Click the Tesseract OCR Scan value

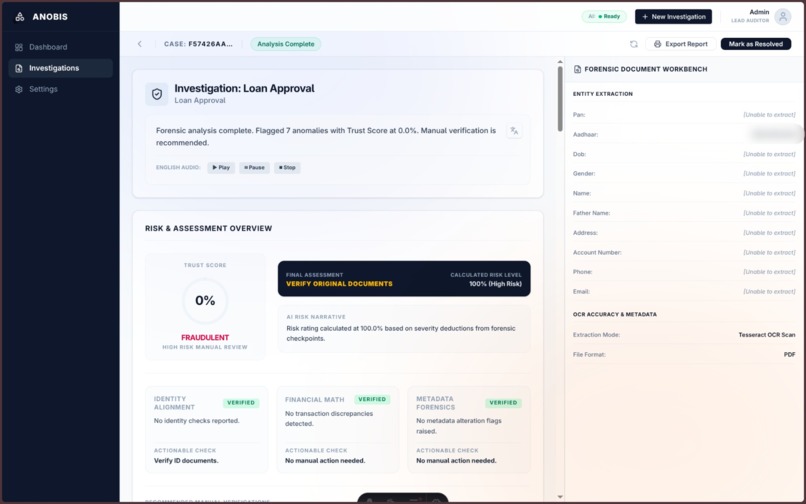767,335
